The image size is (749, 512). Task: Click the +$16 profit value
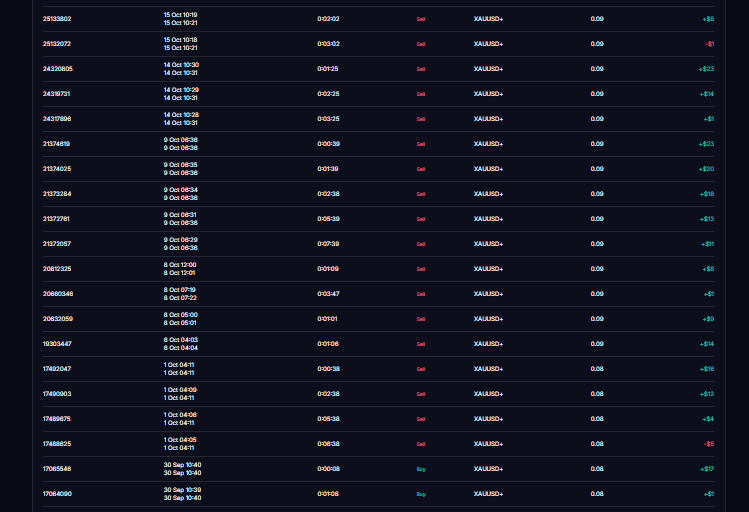pos(706,369)
